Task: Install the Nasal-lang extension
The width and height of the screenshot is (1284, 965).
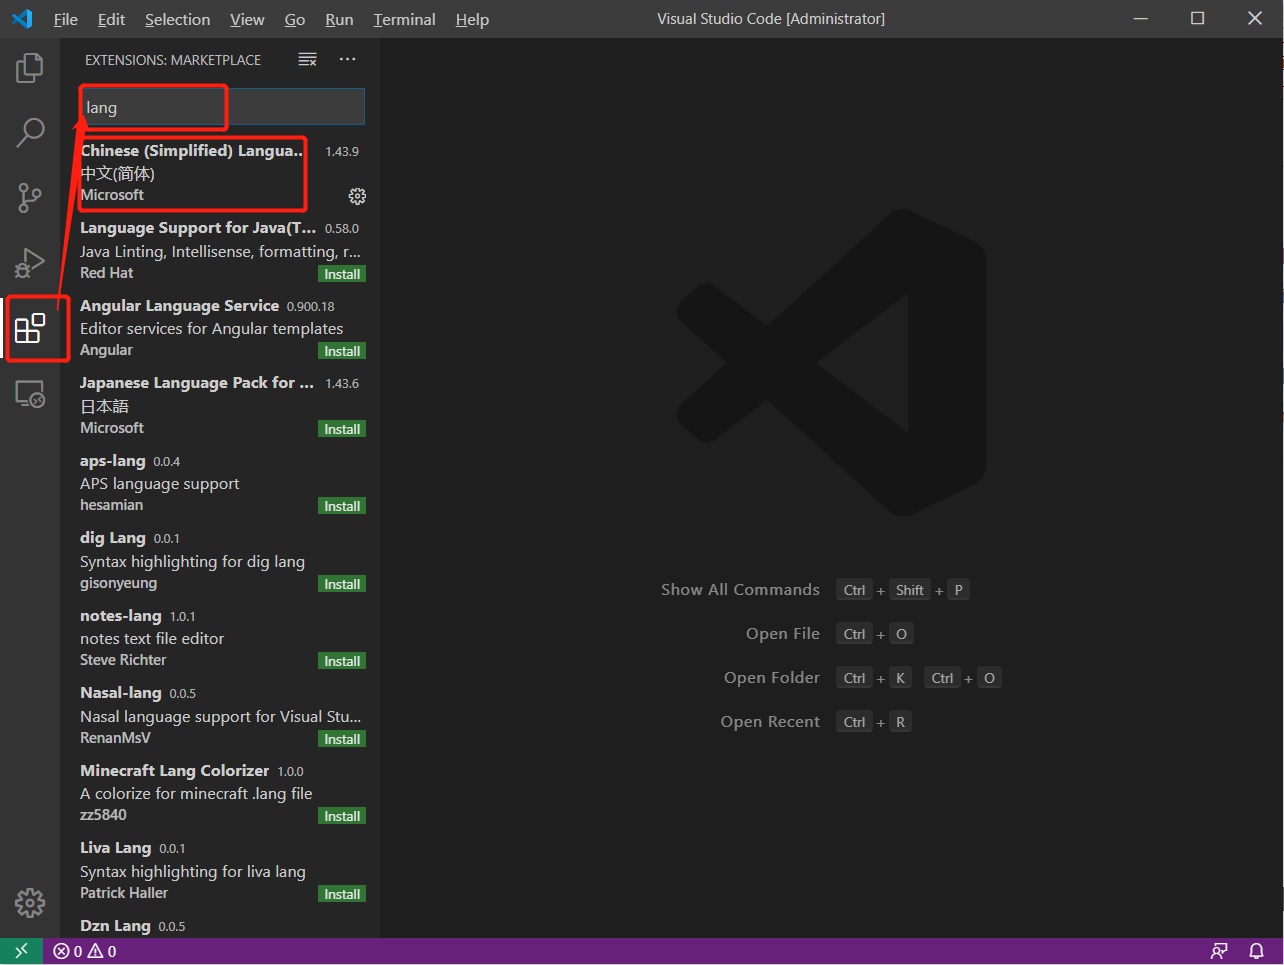Action: pyautogui.click(x=342, y=739)
